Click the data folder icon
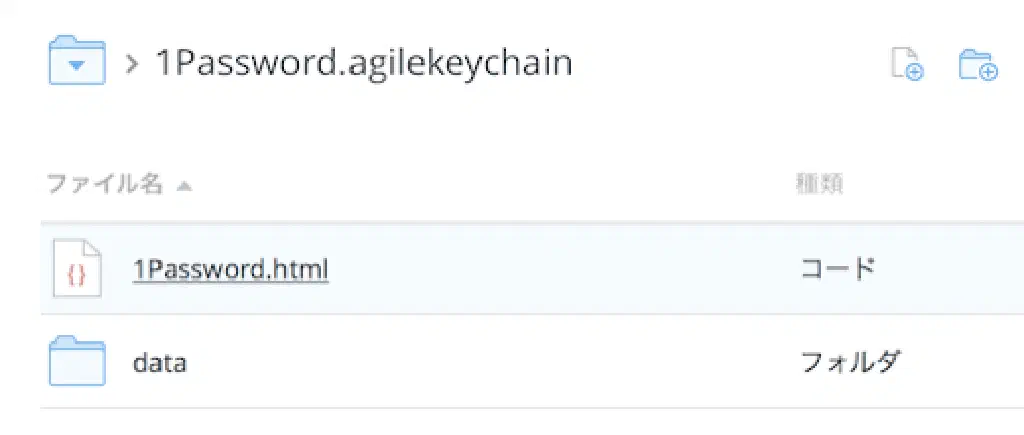 coord(77,361)
